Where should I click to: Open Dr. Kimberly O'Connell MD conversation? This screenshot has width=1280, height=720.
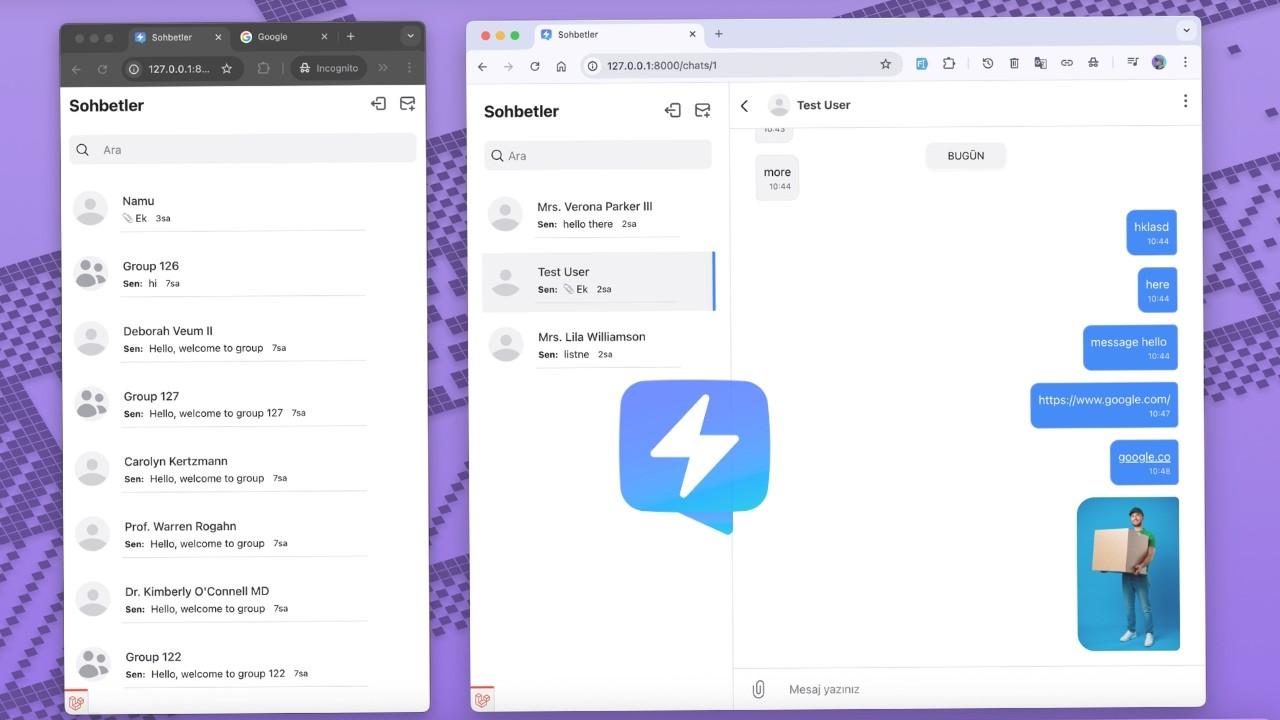243,599
